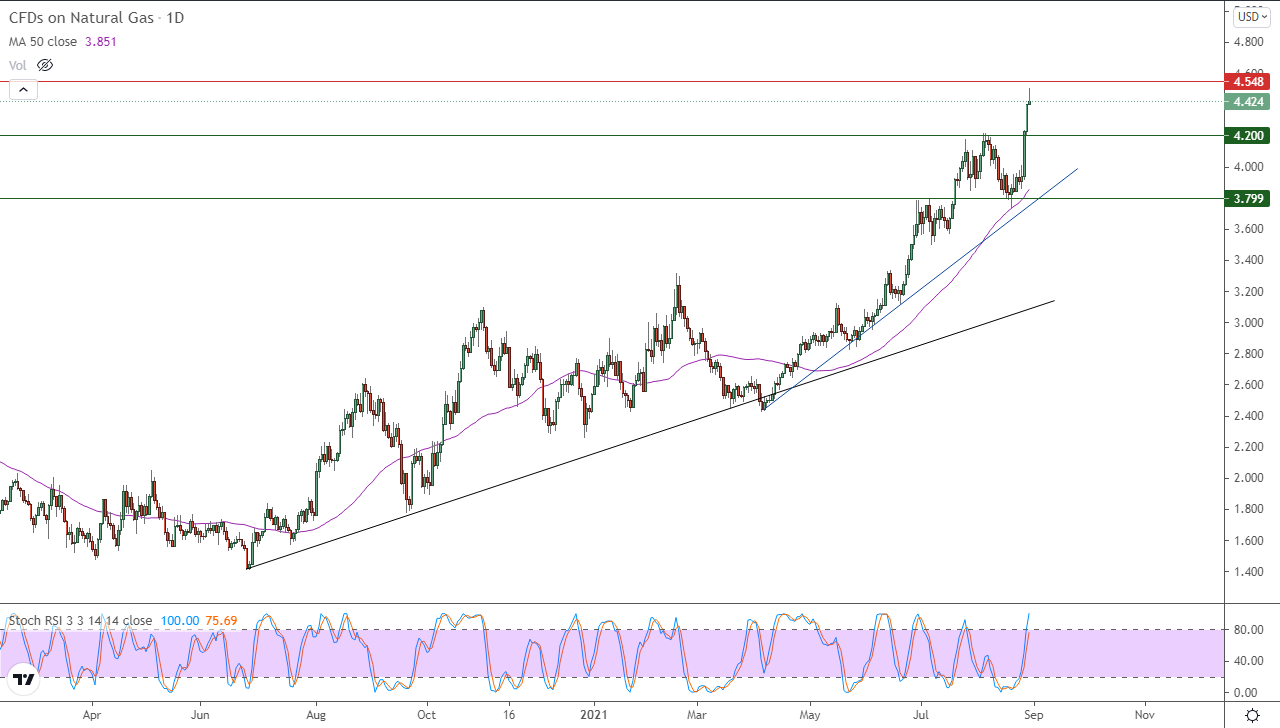Click the 3.600 price axis label
The height and width of the screenshot is (728, 1280).
1250,229
